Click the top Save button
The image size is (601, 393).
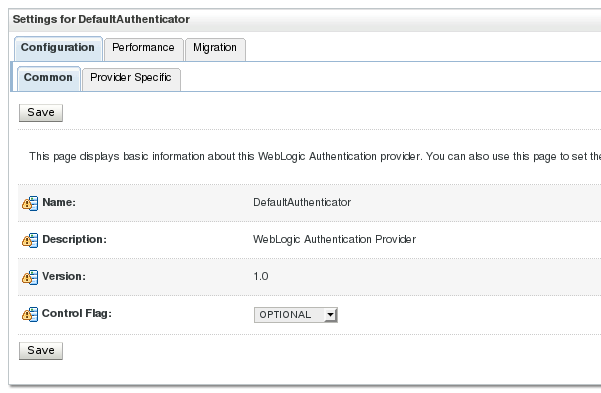point(41,113)
